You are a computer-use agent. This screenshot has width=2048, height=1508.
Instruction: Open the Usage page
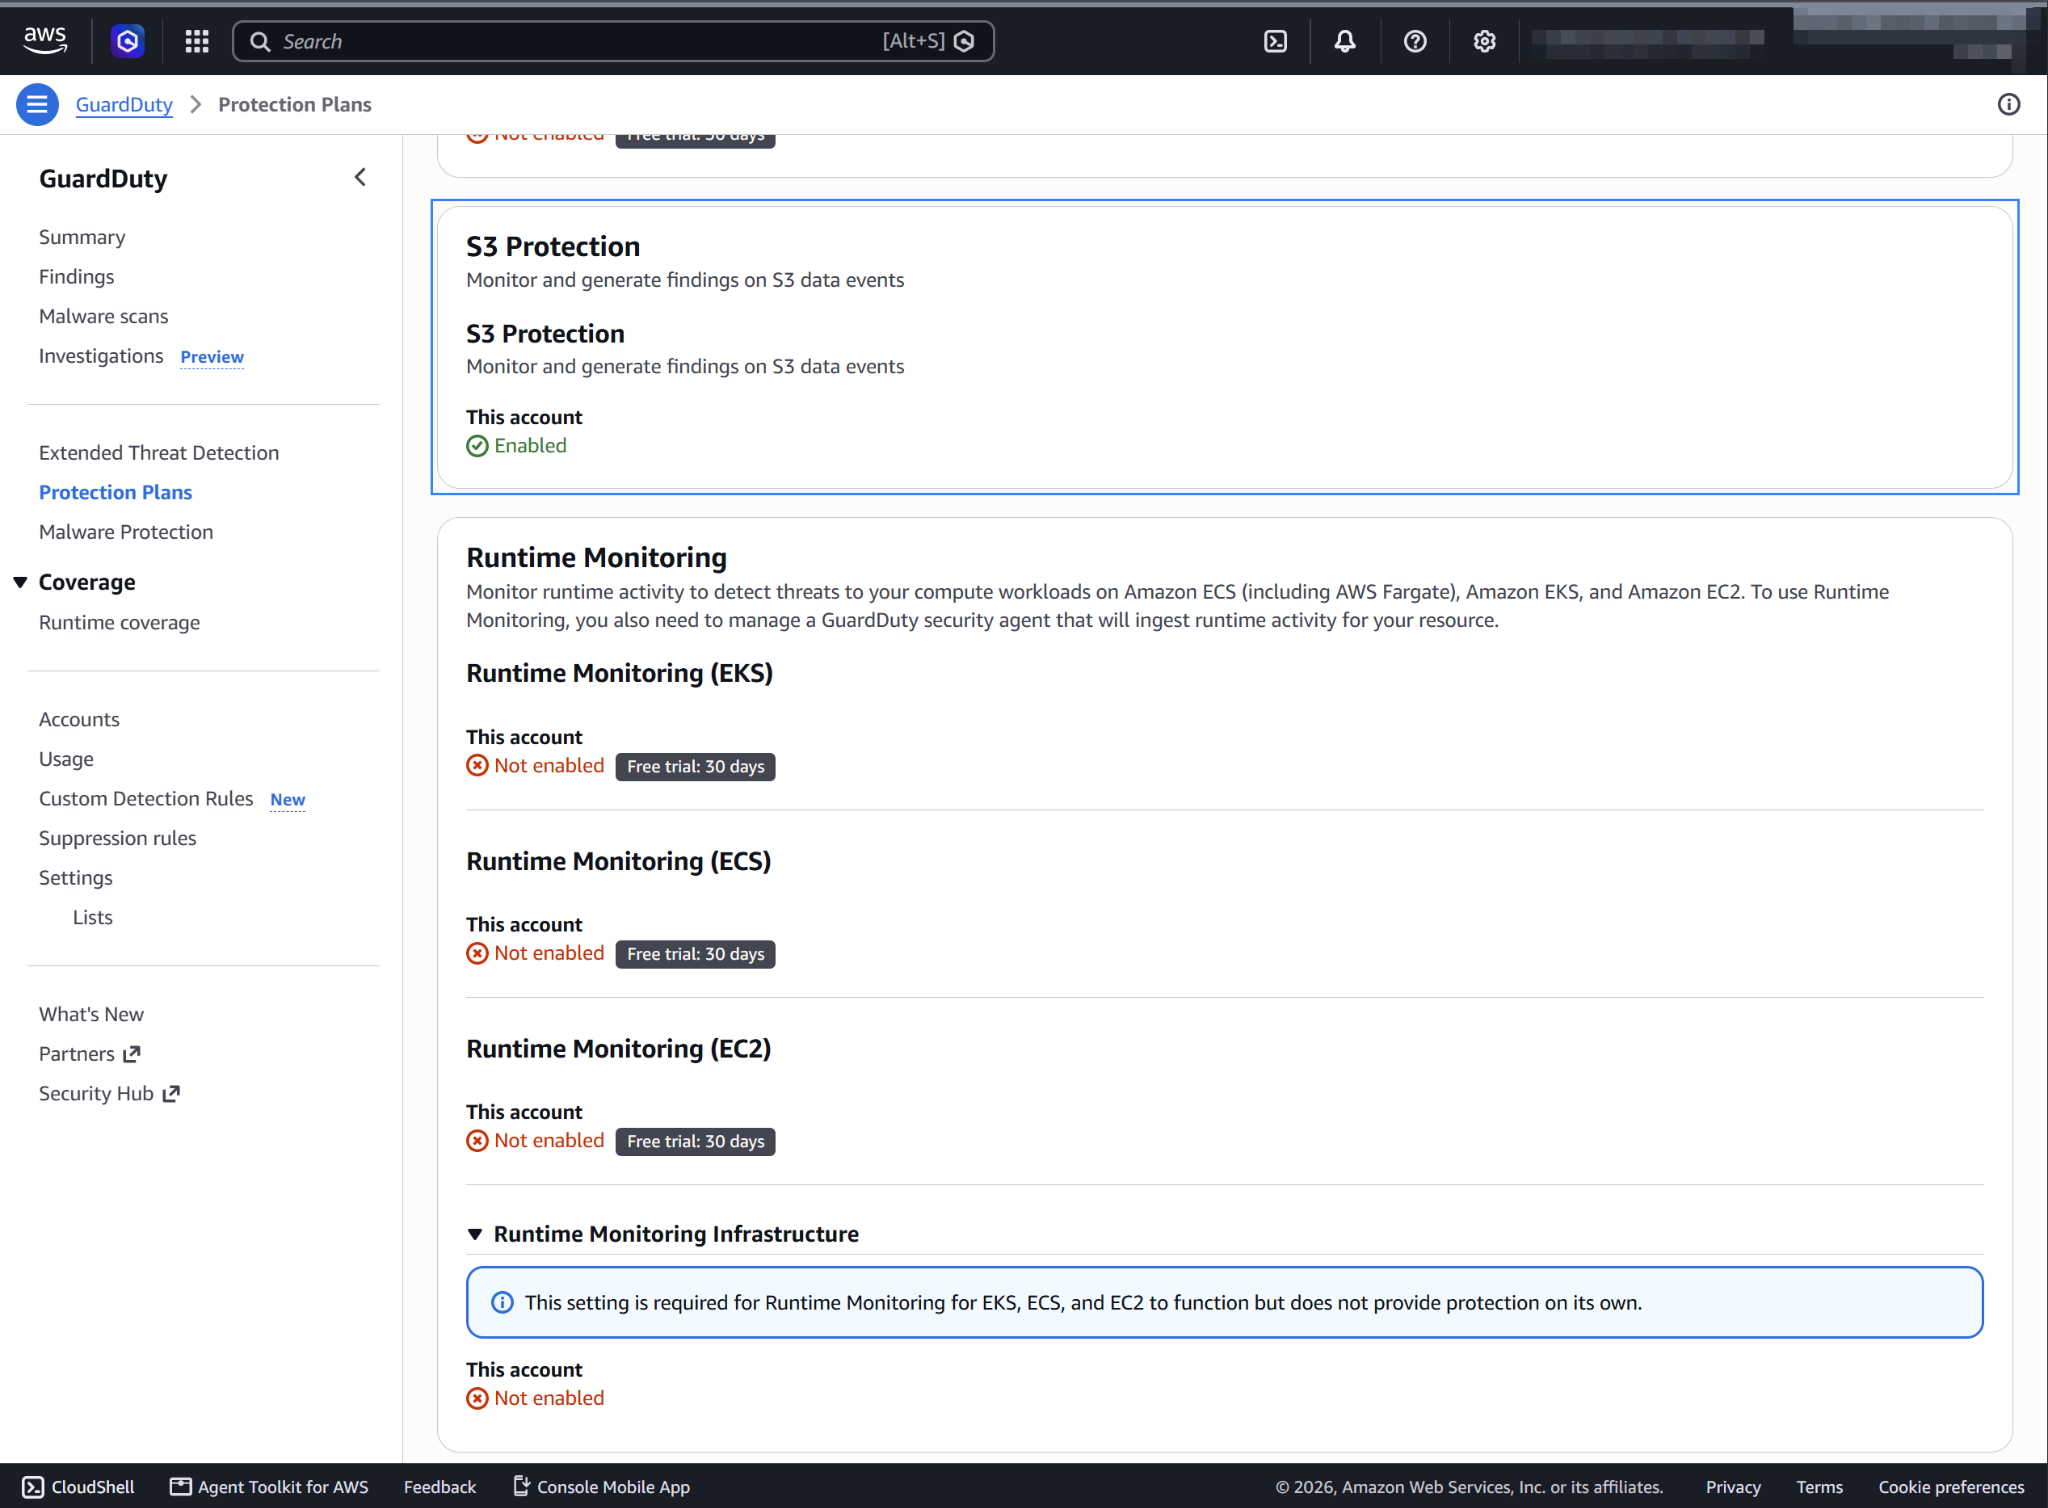[66, 759]
